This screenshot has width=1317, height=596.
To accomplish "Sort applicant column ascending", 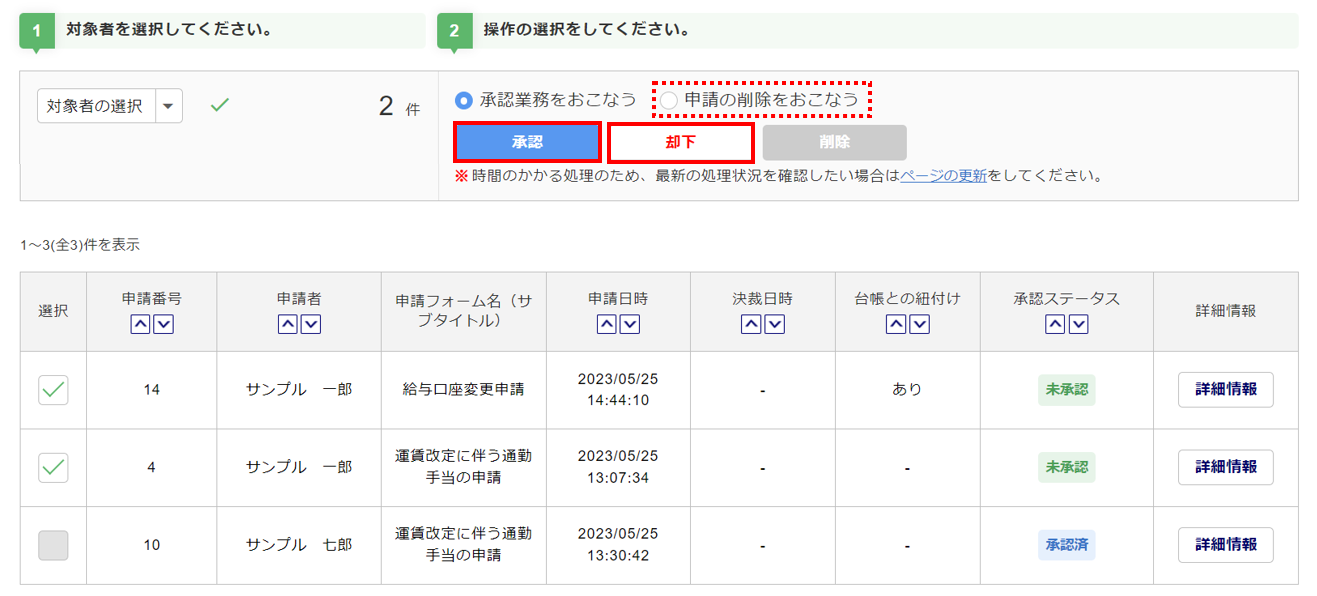I will tap(288, 324).
